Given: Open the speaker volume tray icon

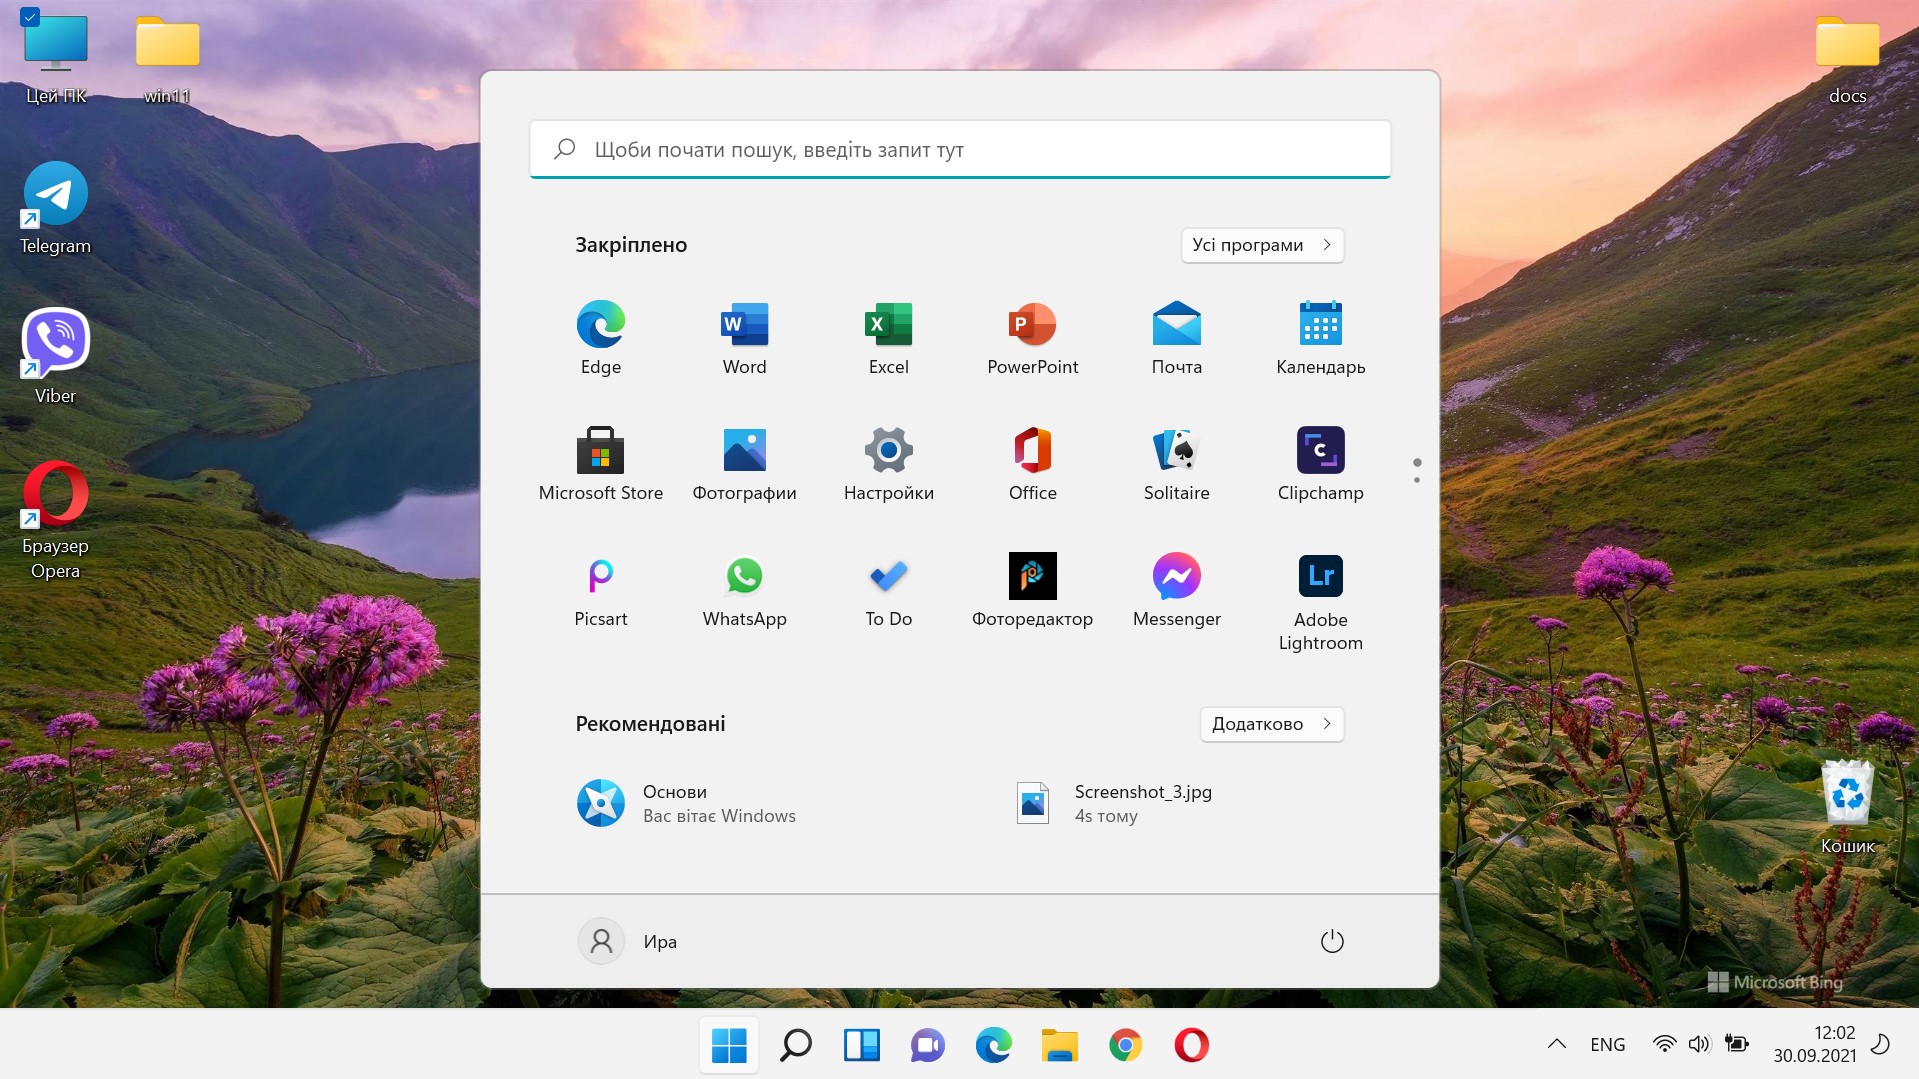Looking at the screenshot, I should click(x=1699, y=1044).
